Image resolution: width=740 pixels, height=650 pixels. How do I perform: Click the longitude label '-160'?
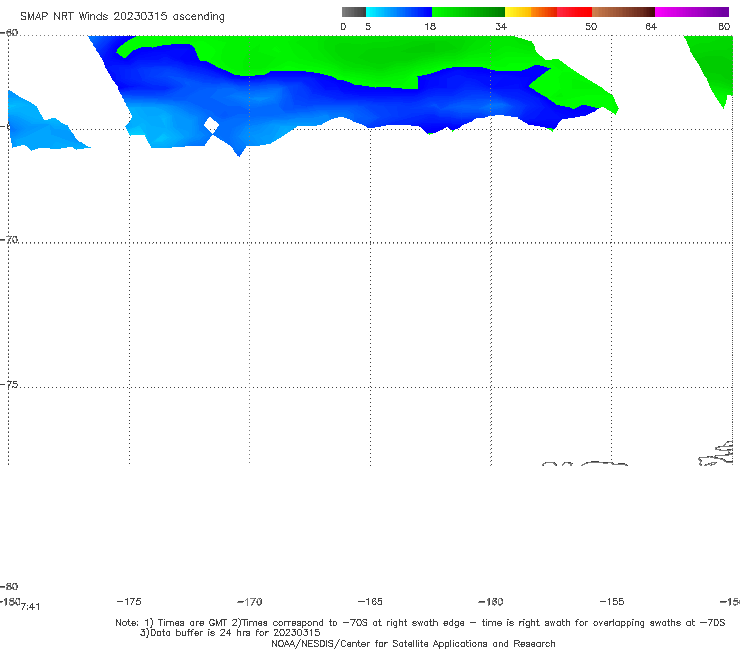click(491, 601)
